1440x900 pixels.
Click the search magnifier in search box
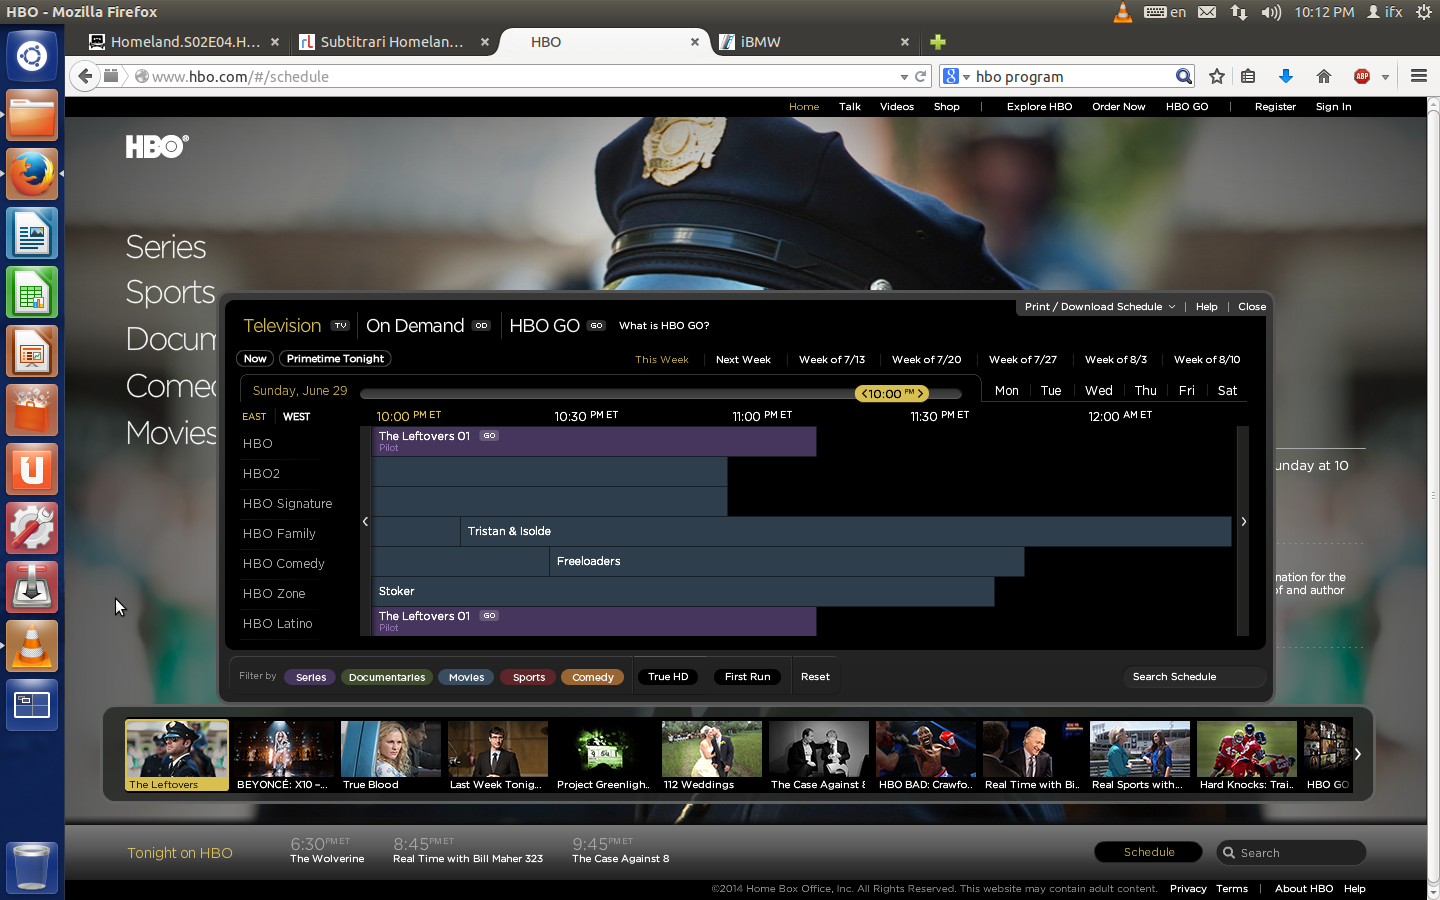1184,76
